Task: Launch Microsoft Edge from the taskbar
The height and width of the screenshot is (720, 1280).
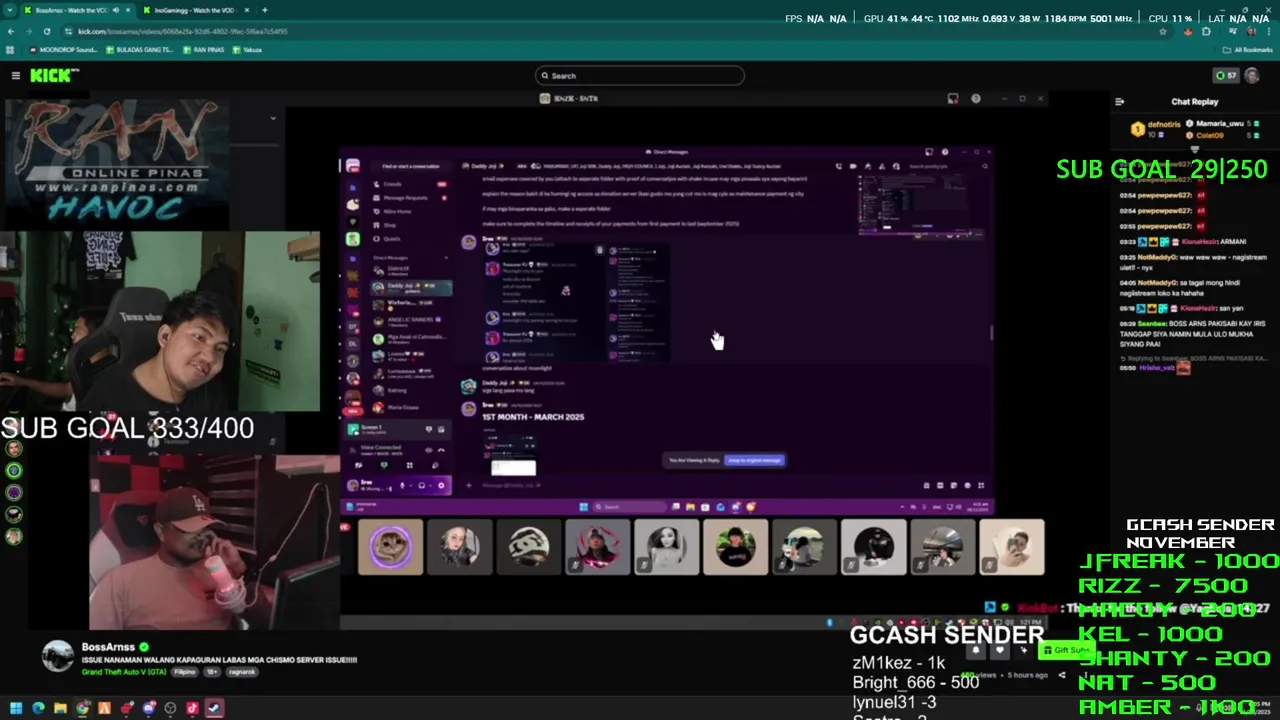Action: tap(38, 708)
